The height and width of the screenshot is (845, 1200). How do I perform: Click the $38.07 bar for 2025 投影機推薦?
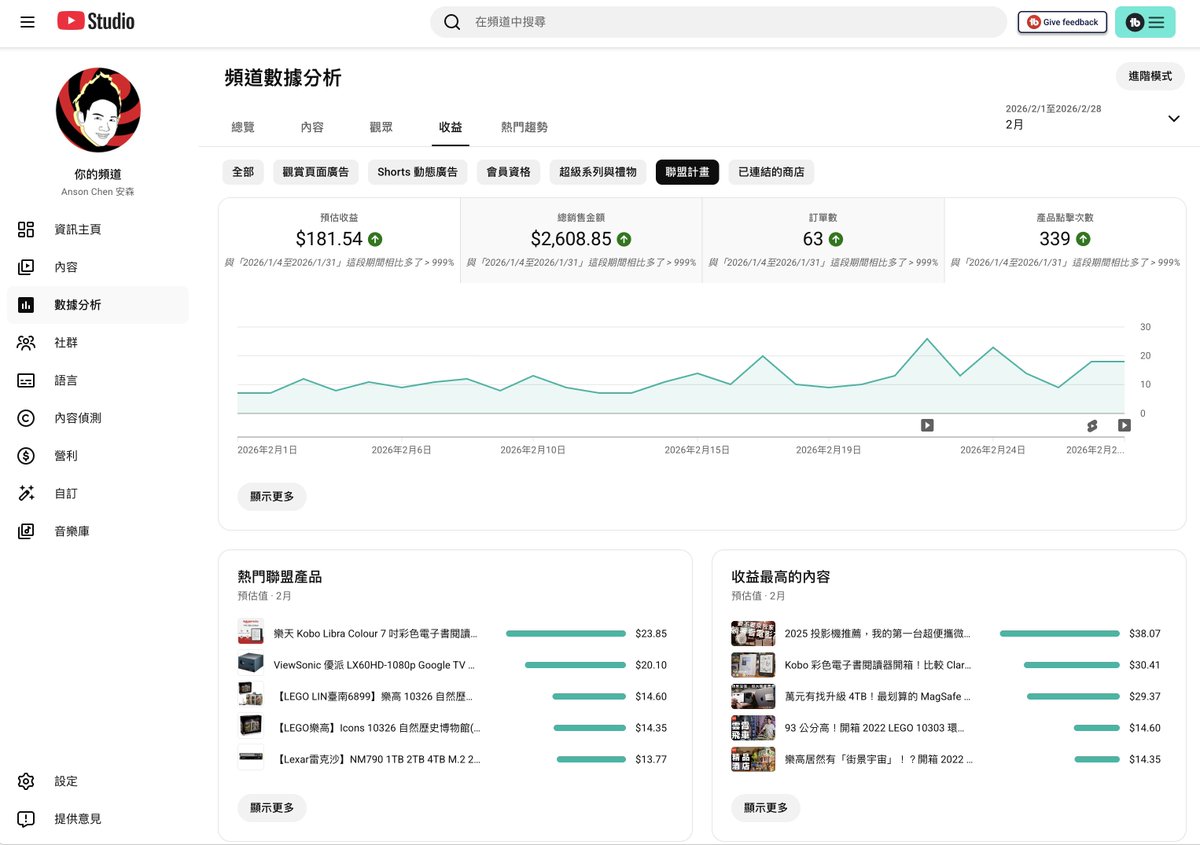pyautogui.click(x=1060, y=634)
